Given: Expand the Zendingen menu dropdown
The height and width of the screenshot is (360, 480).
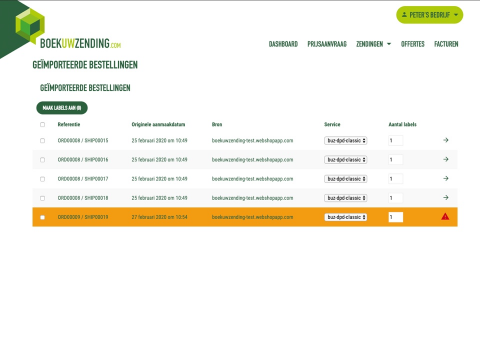Looking at the screenshot, I should [373, 44].
